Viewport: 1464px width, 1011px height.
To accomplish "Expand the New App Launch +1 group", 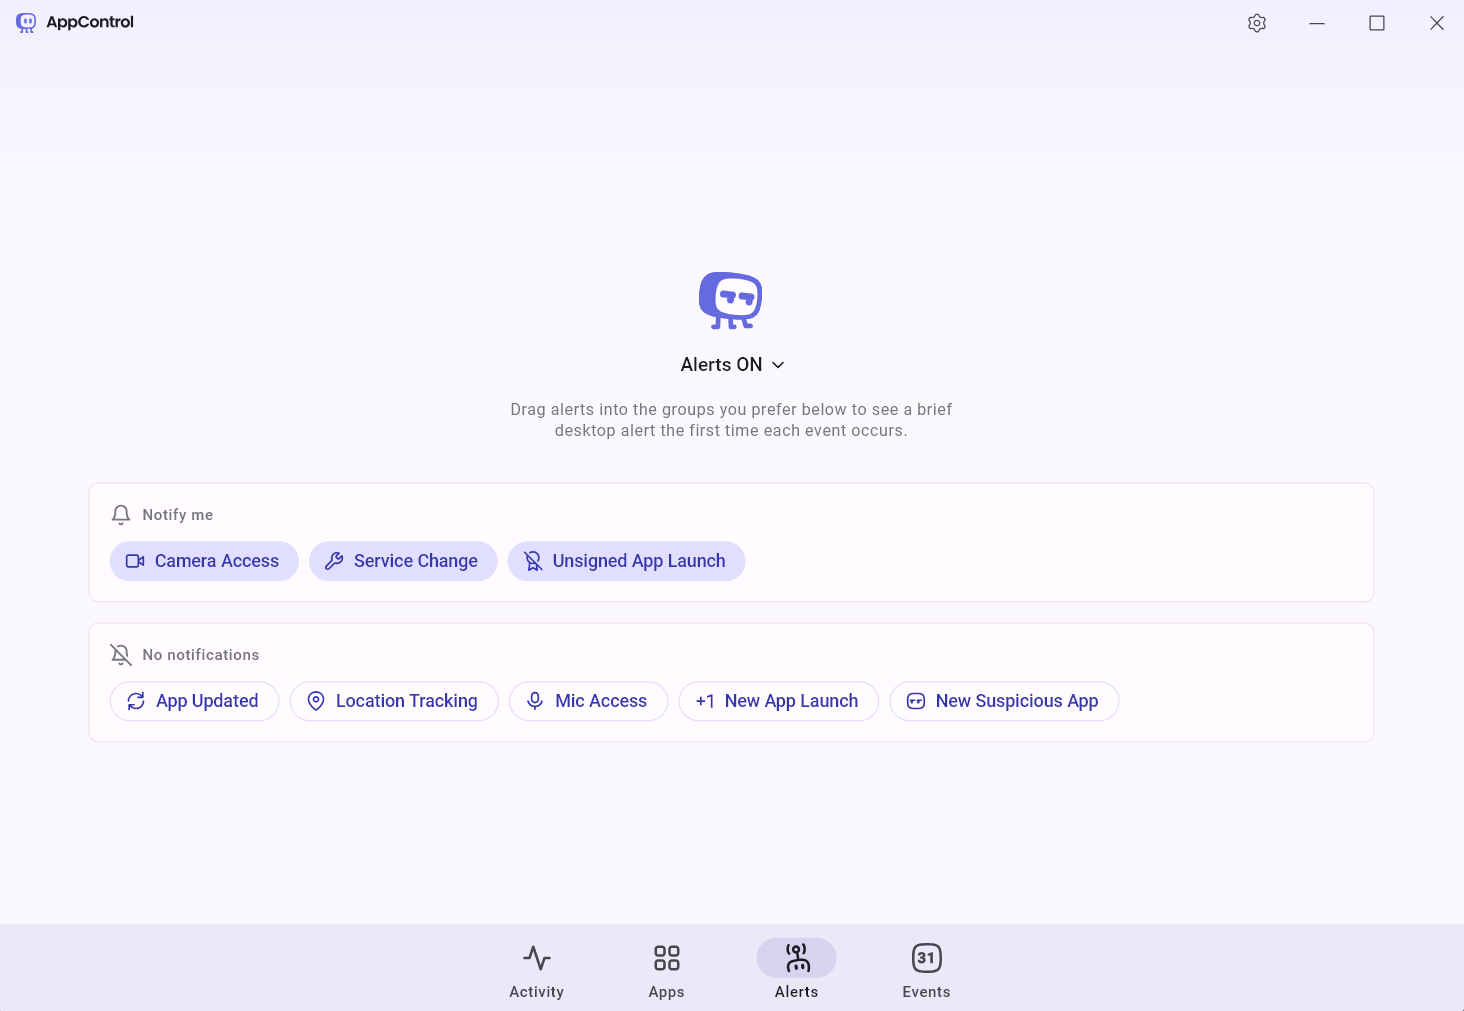I will (778, 701).
